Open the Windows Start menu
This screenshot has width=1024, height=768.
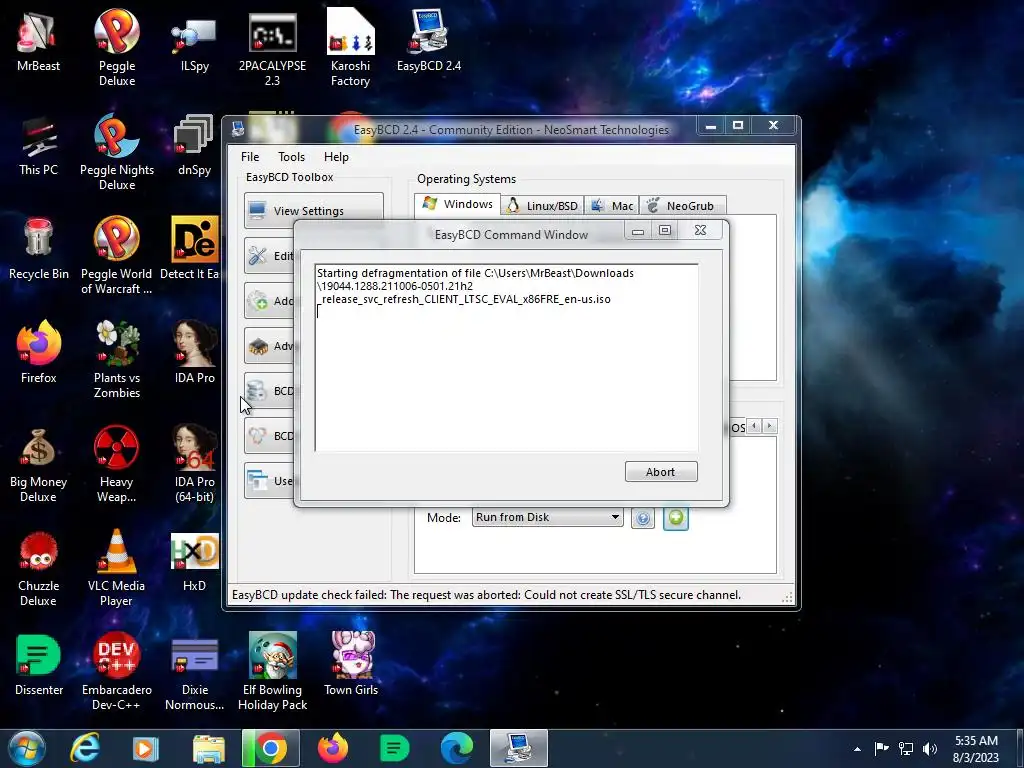pos(27,748)
